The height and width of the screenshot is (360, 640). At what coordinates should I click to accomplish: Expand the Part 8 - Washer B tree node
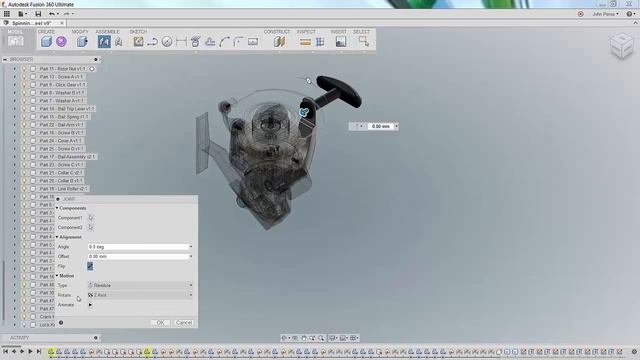[x=15, y=93]
